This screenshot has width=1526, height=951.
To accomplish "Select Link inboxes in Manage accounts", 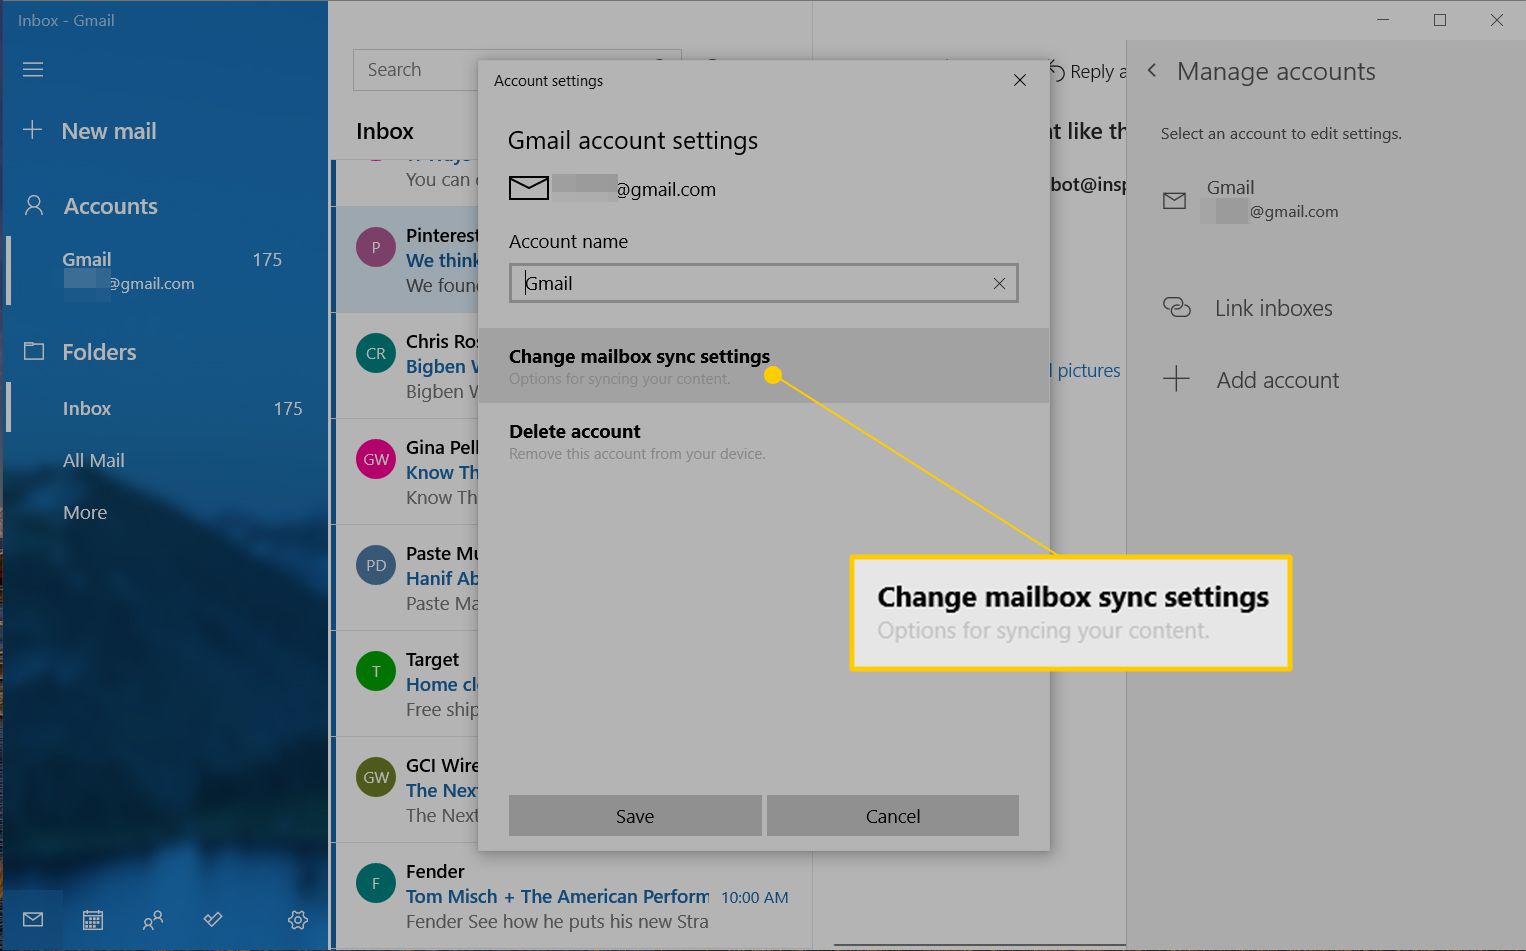I will (x=1273, y=308).
